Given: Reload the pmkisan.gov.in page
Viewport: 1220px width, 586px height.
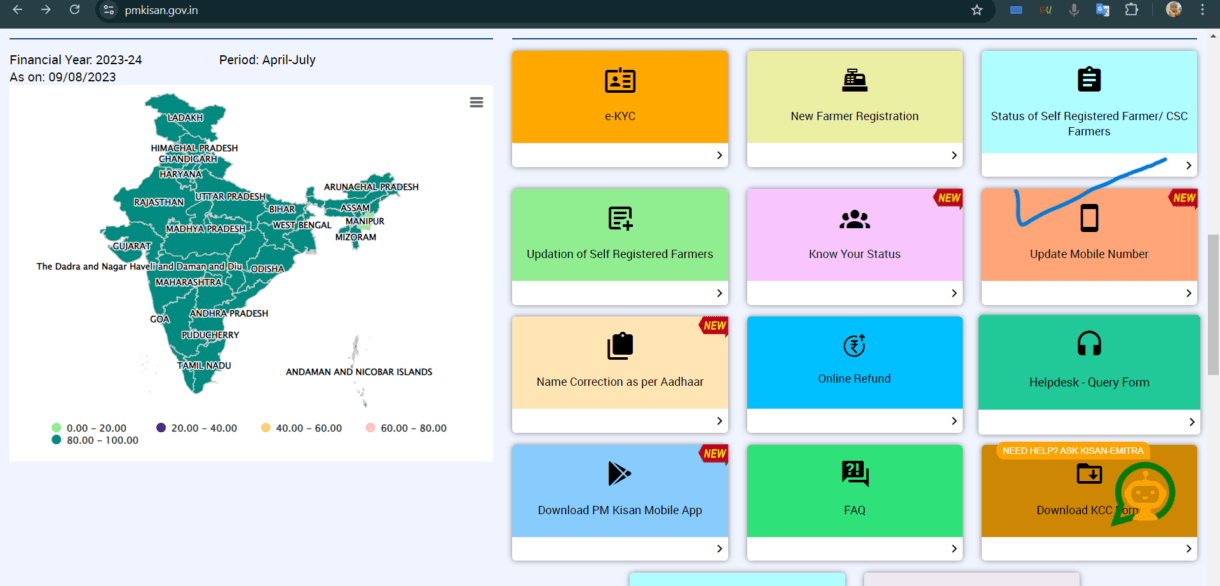Looking at the screenshot, I should (x=74, y=10).
